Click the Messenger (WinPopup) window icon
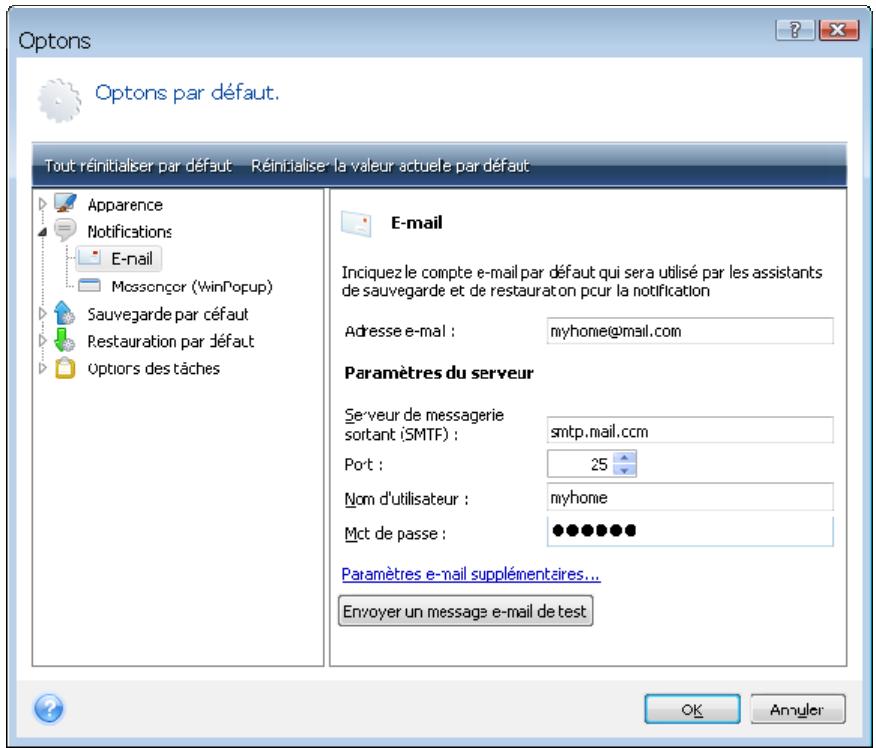Viewport: 876px width, 748px height. point(89,285)
